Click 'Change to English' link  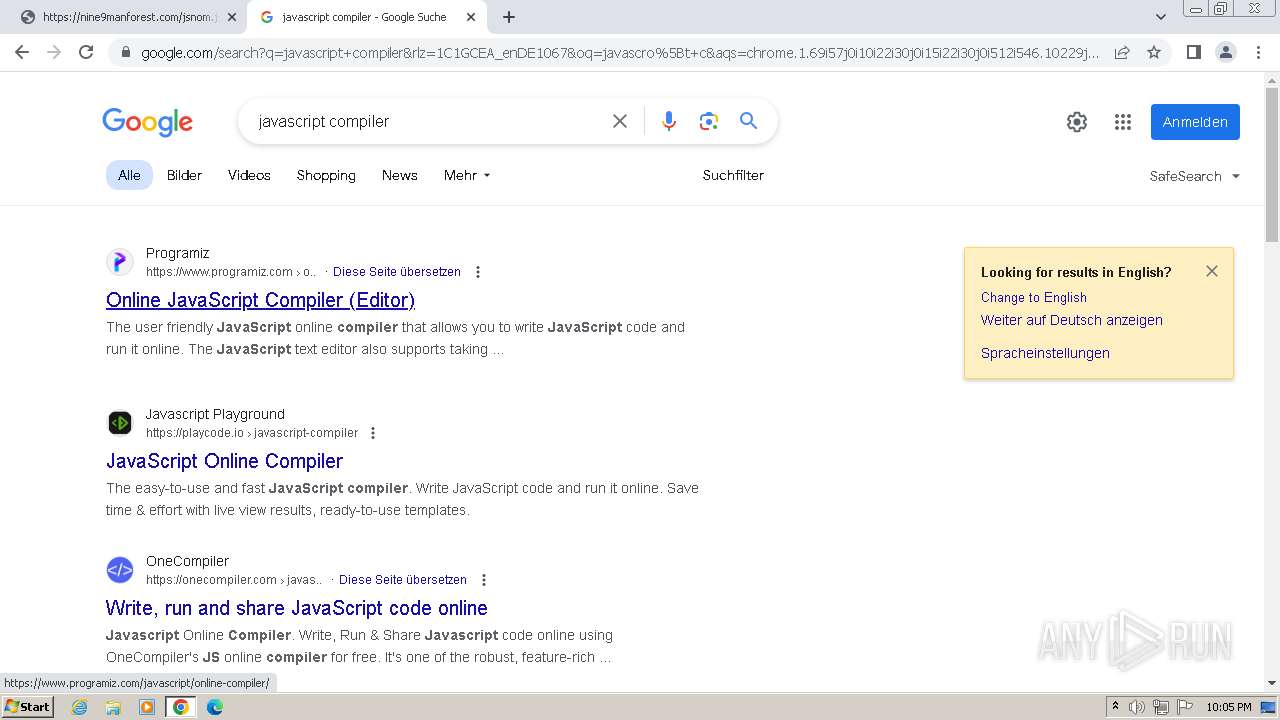[x=1033, y=297]
